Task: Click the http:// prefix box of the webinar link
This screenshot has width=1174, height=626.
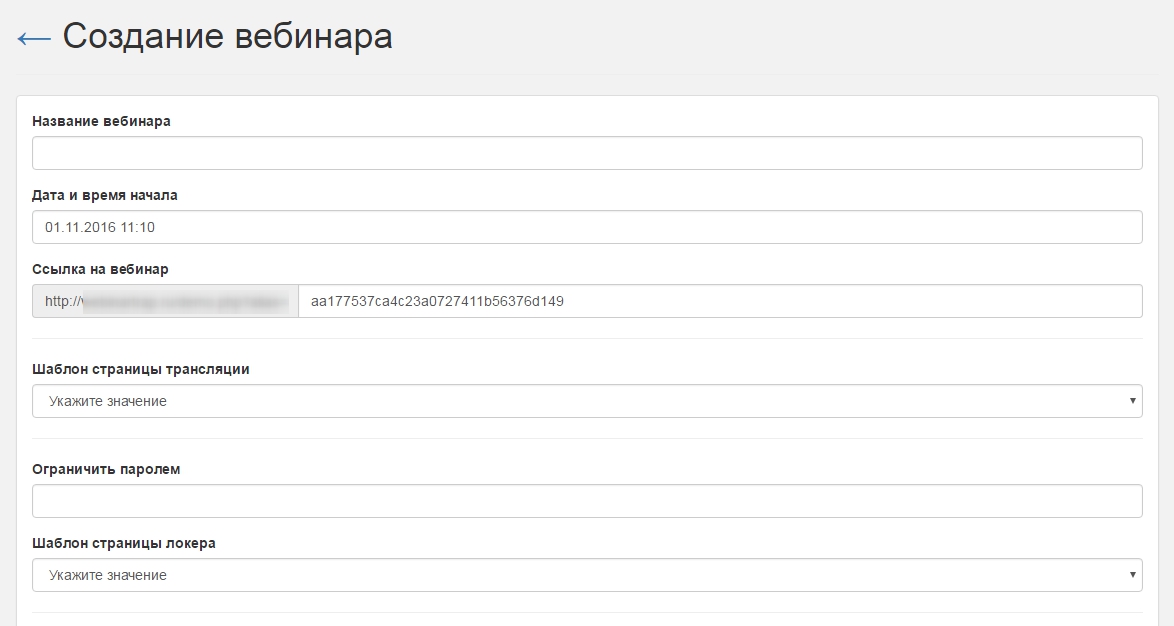Action: click(x=58, y=301)
